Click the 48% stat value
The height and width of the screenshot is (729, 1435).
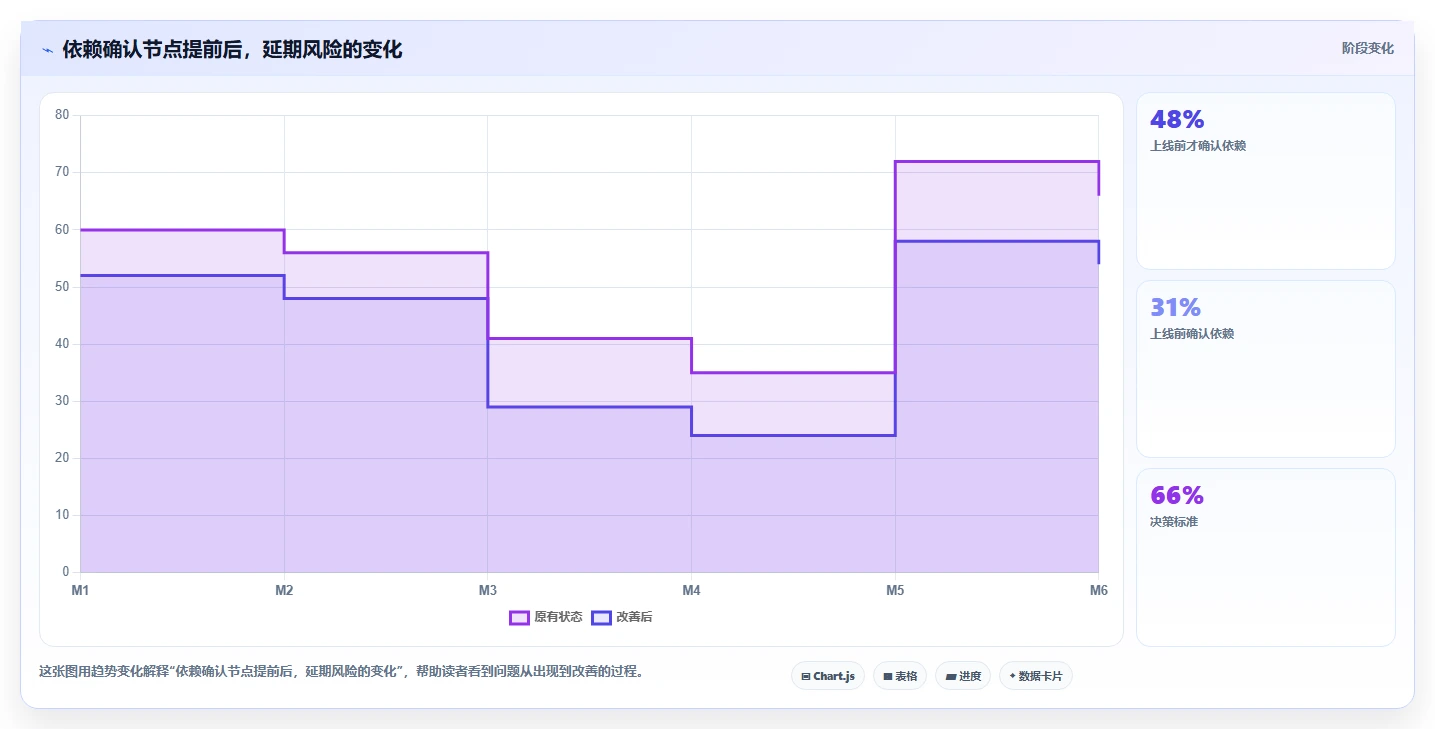[x=1177, y=119]
